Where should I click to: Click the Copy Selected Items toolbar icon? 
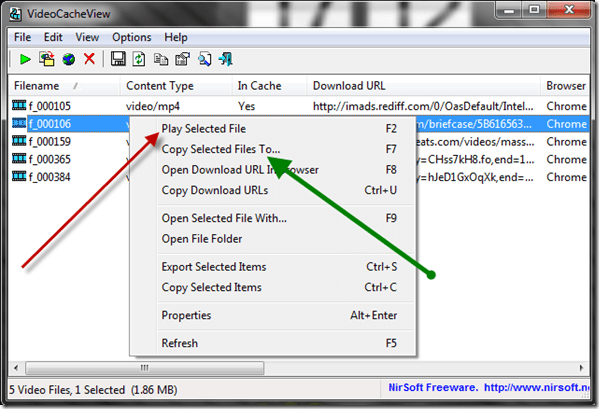pyautogui.click(x=161, y=59)
